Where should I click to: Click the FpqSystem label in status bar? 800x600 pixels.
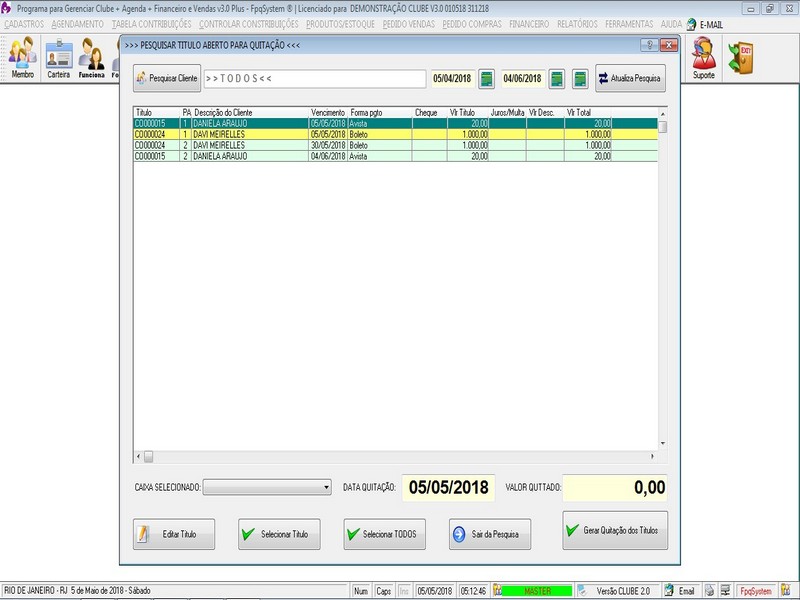click(757, 591)
